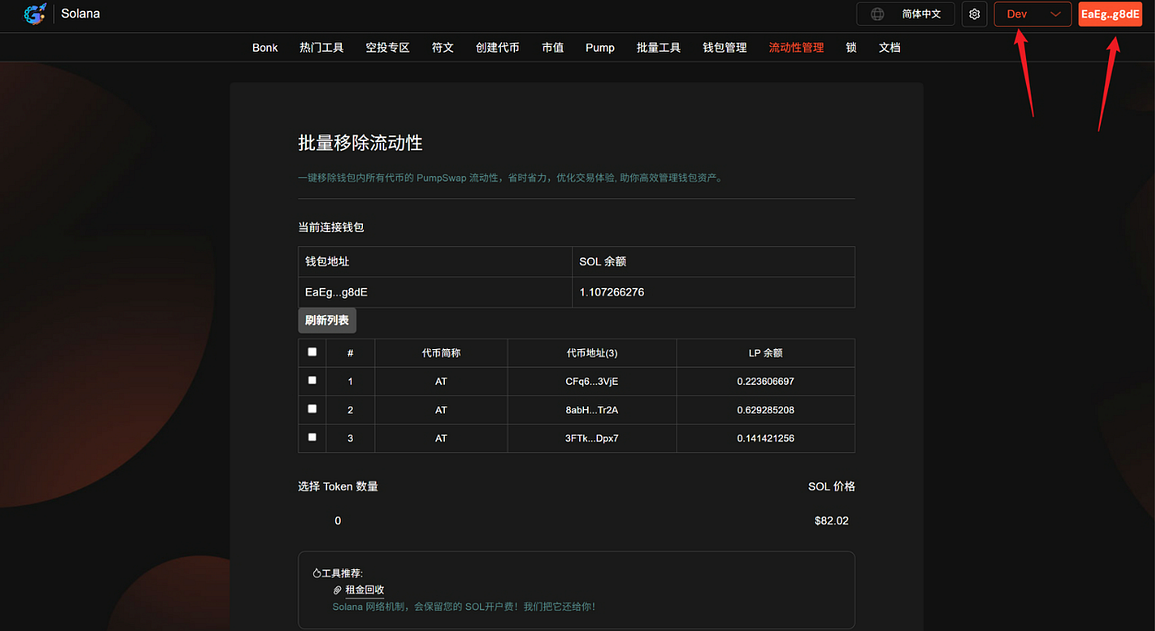Open the 简体中文 language selector
Screen dimensions: 1155x631
point(905,14)
